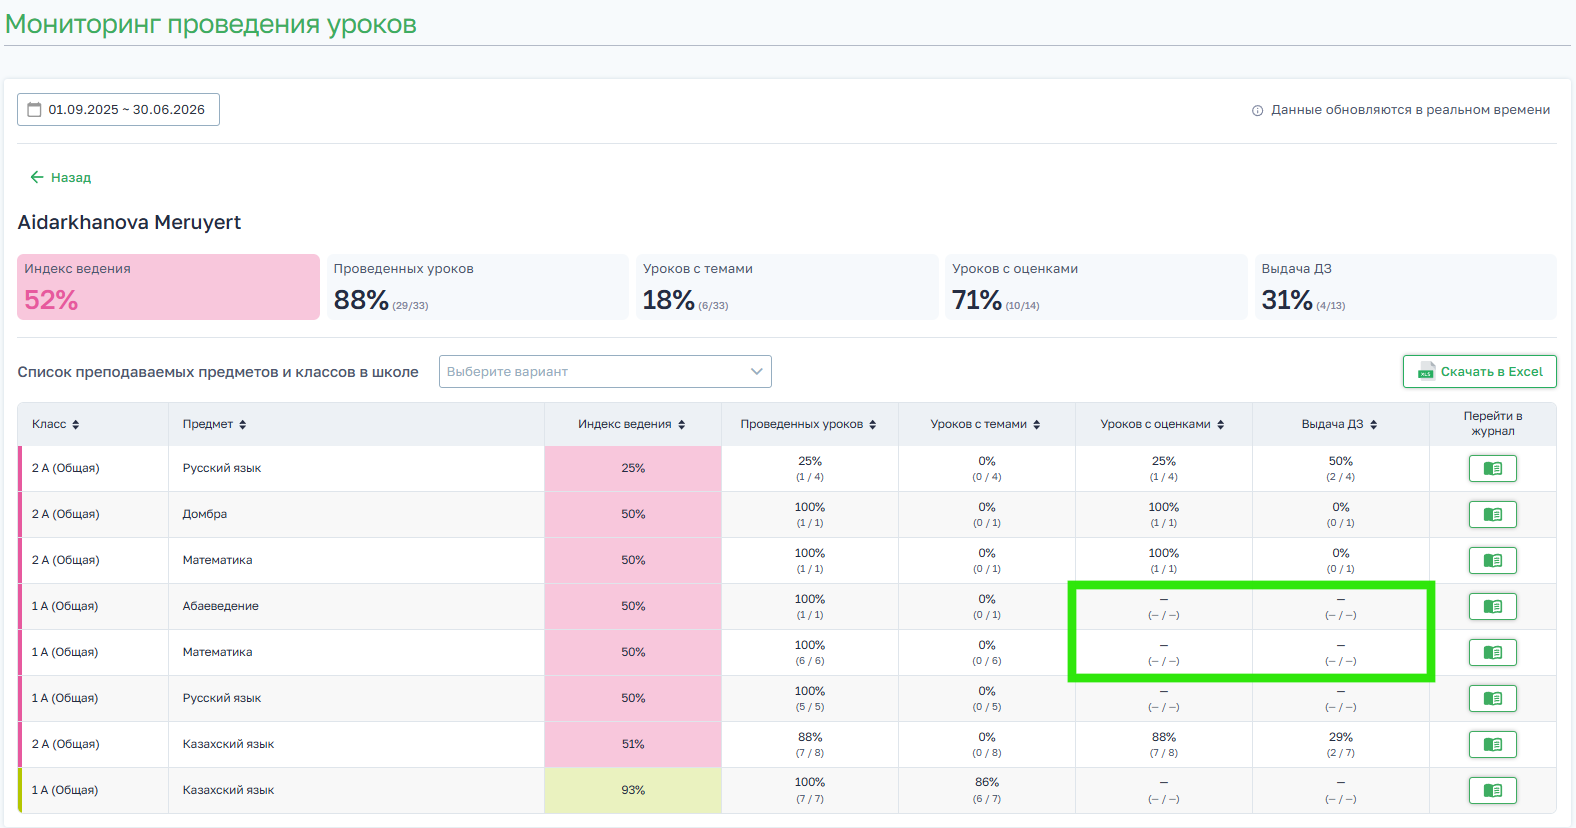Screen dimensions: 1576x828
Task: Expand the Выберите вариант dropdown
Action: point(605,372)
